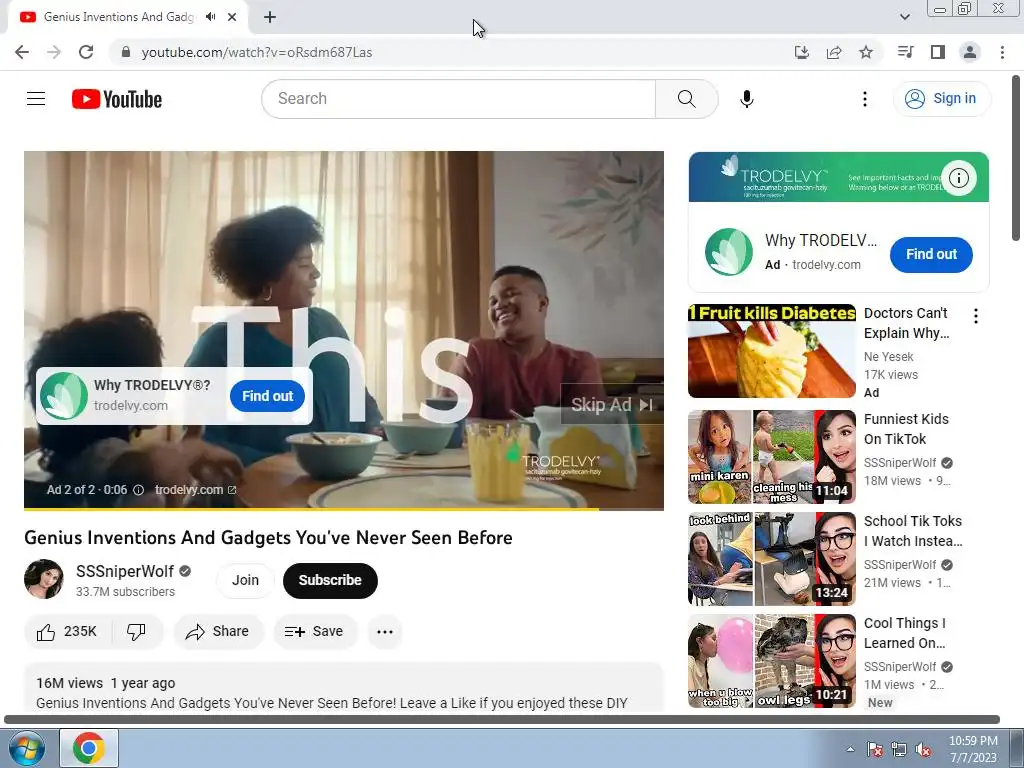Toggle the browser side panel
Screen dimensions: 1024x768
tap(938, 52)
